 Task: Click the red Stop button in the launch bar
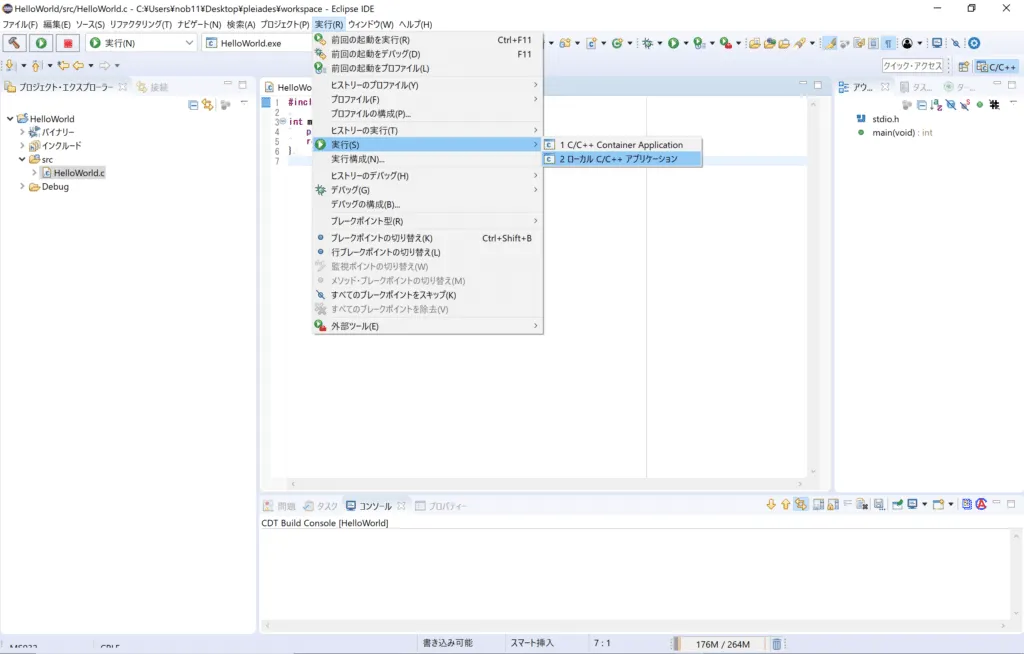tap(67, 43)
